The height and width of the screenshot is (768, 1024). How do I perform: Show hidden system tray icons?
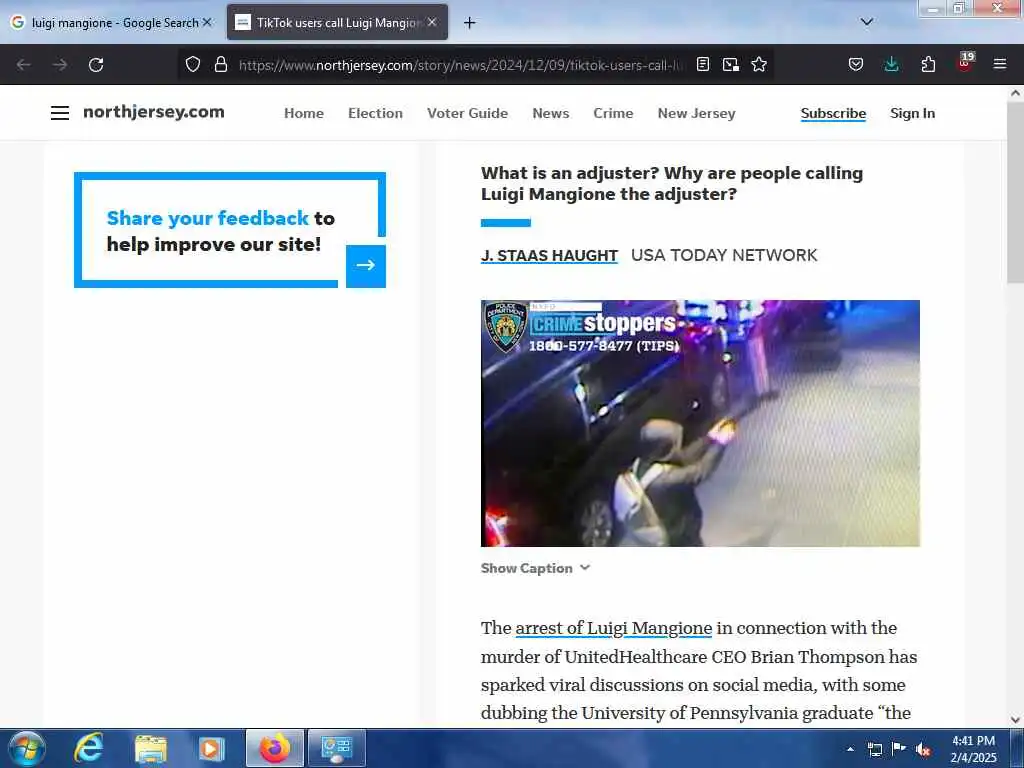coord(850,749)
